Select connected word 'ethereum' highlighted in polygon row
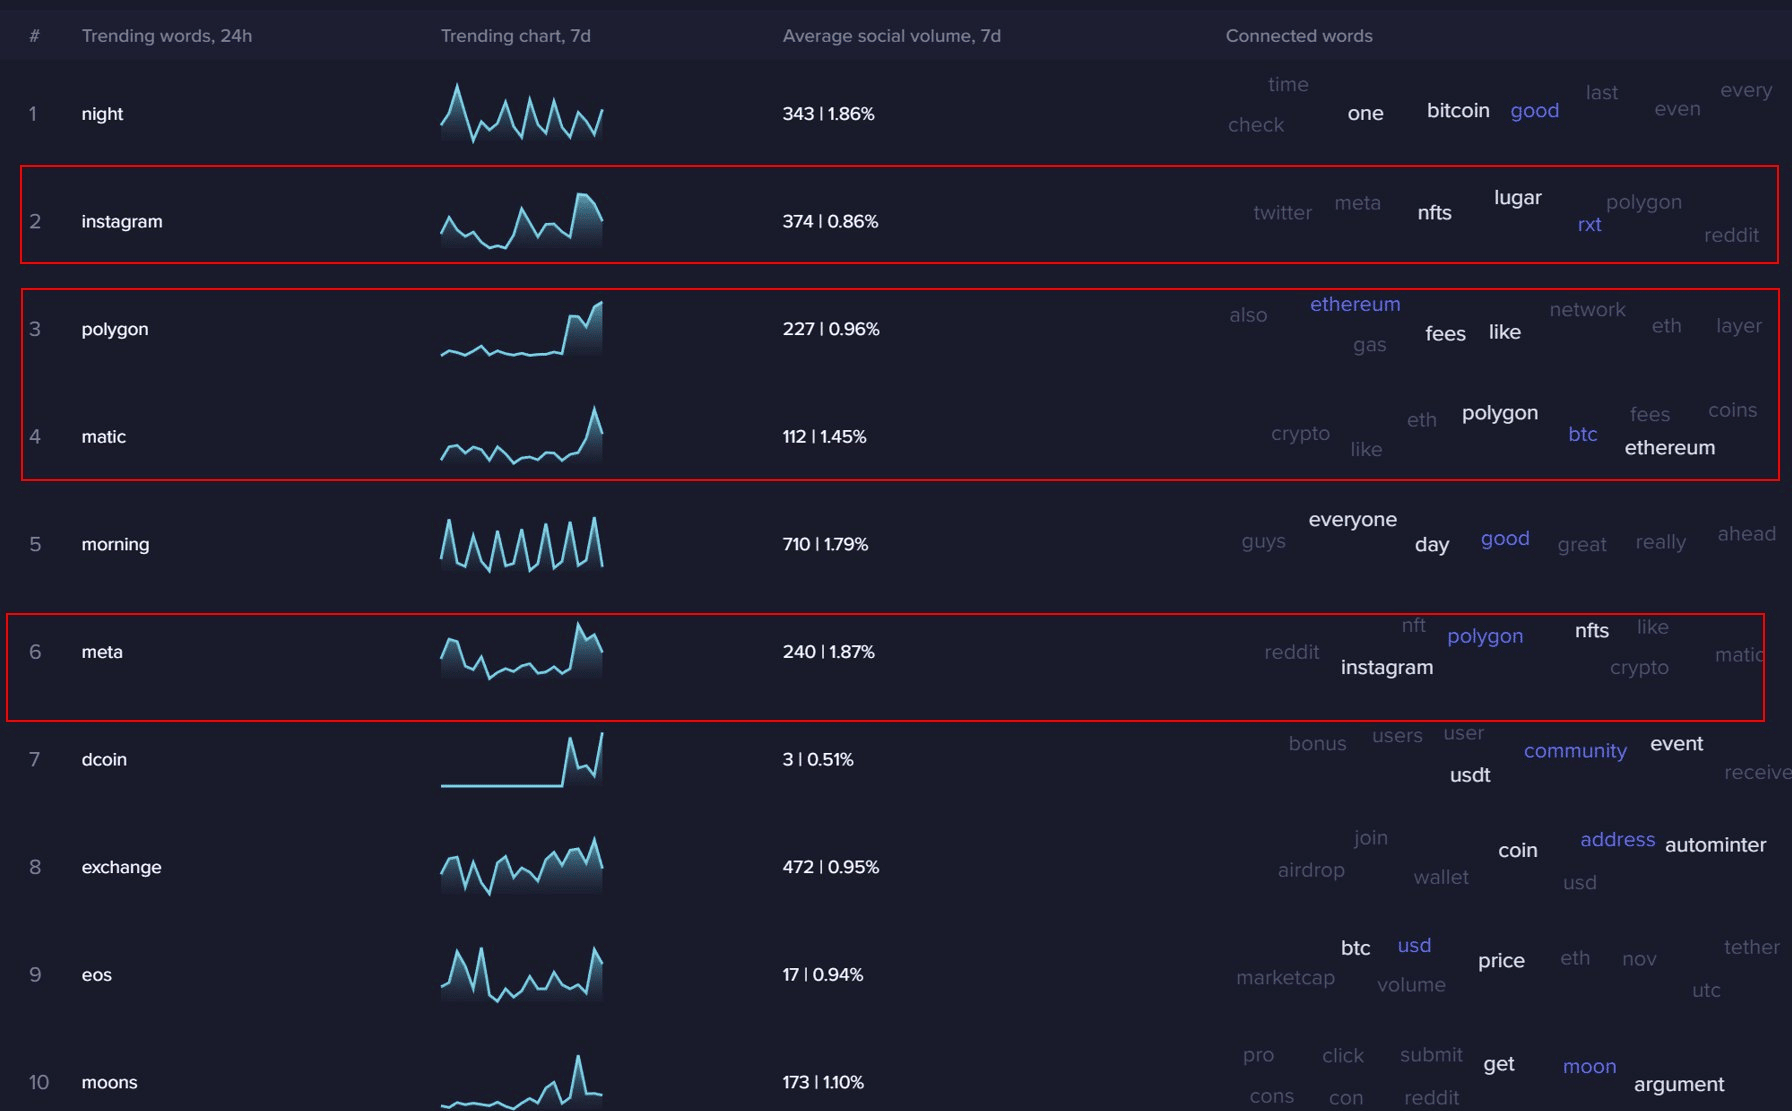1792x1111 pixels. tap(1355, 304)
